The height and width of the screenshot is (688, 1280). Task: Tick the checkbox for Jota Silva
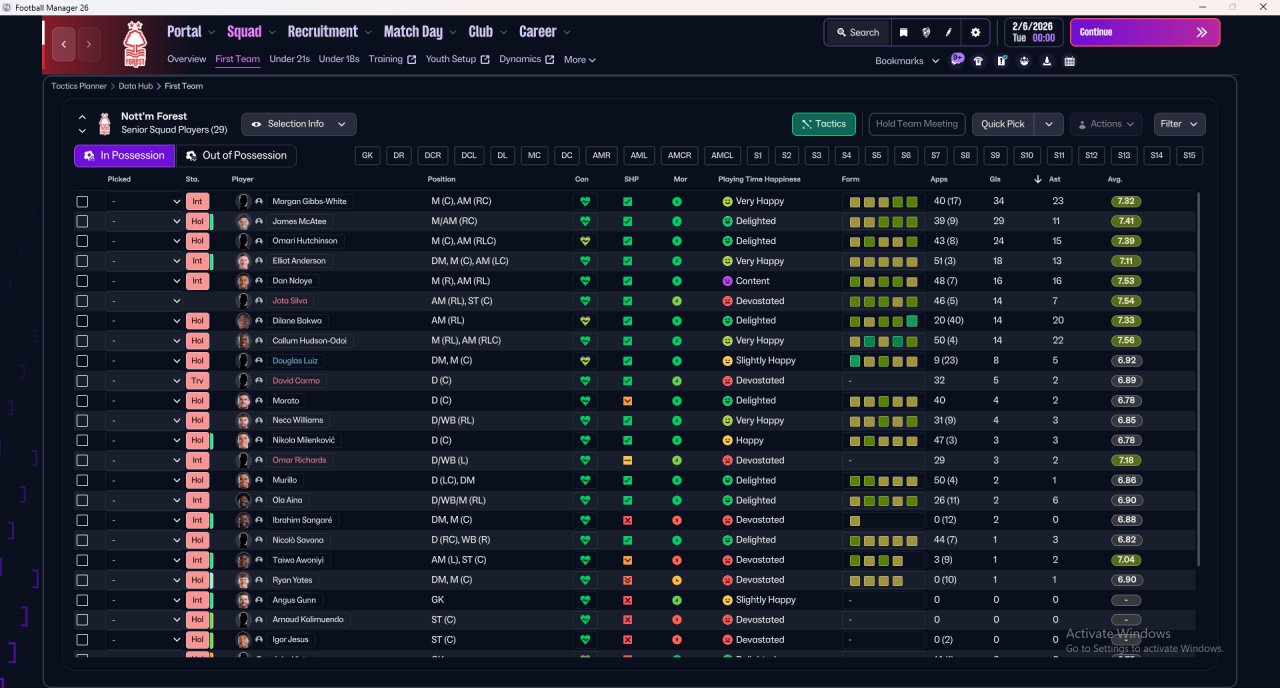coord(82,301)
